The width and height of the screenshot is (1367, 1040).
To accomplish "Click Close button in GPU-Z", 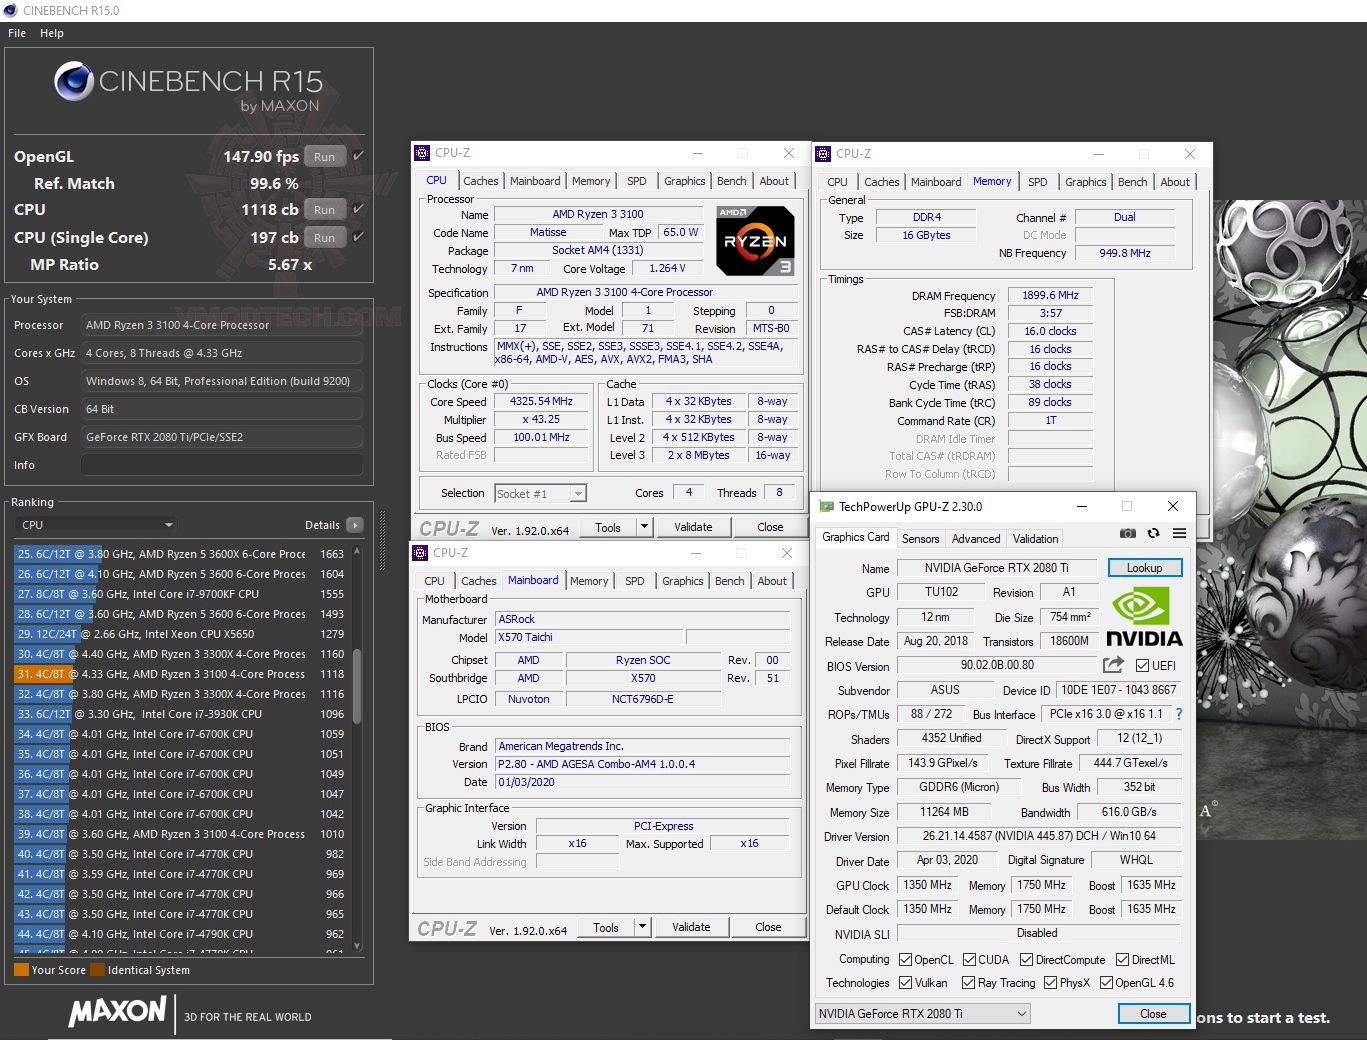I will [x=1153, y=1013].
